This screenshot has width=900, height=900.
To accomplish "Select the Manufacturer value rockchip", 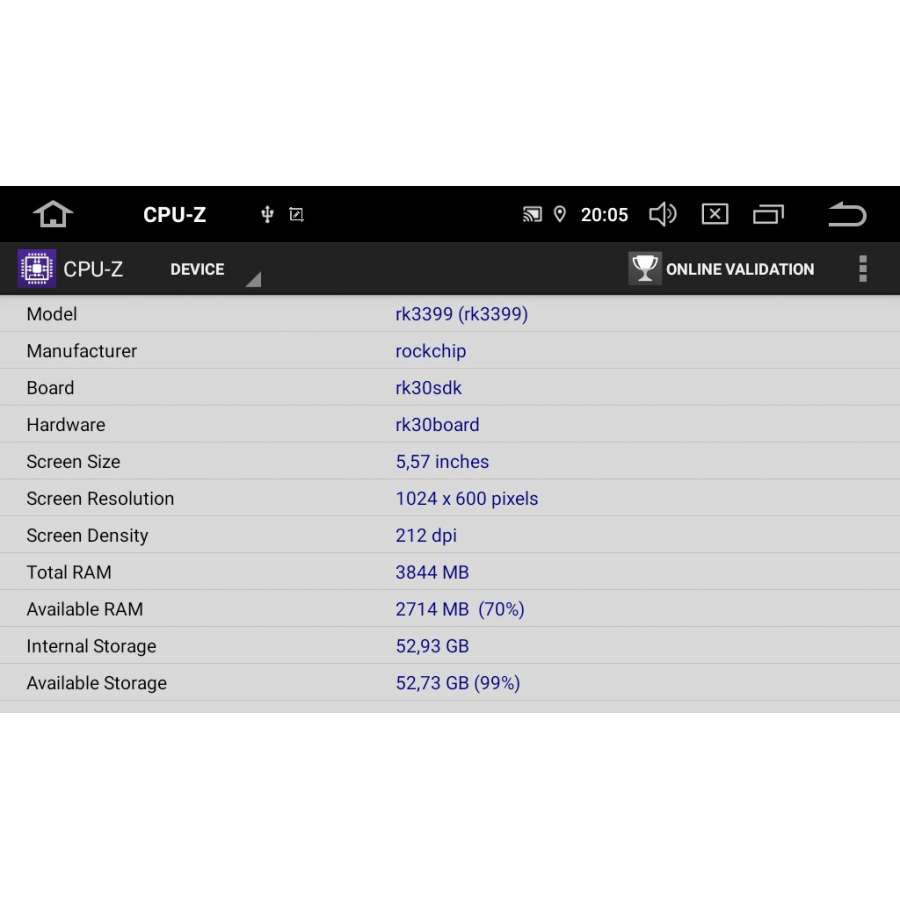I will (430, 351).
